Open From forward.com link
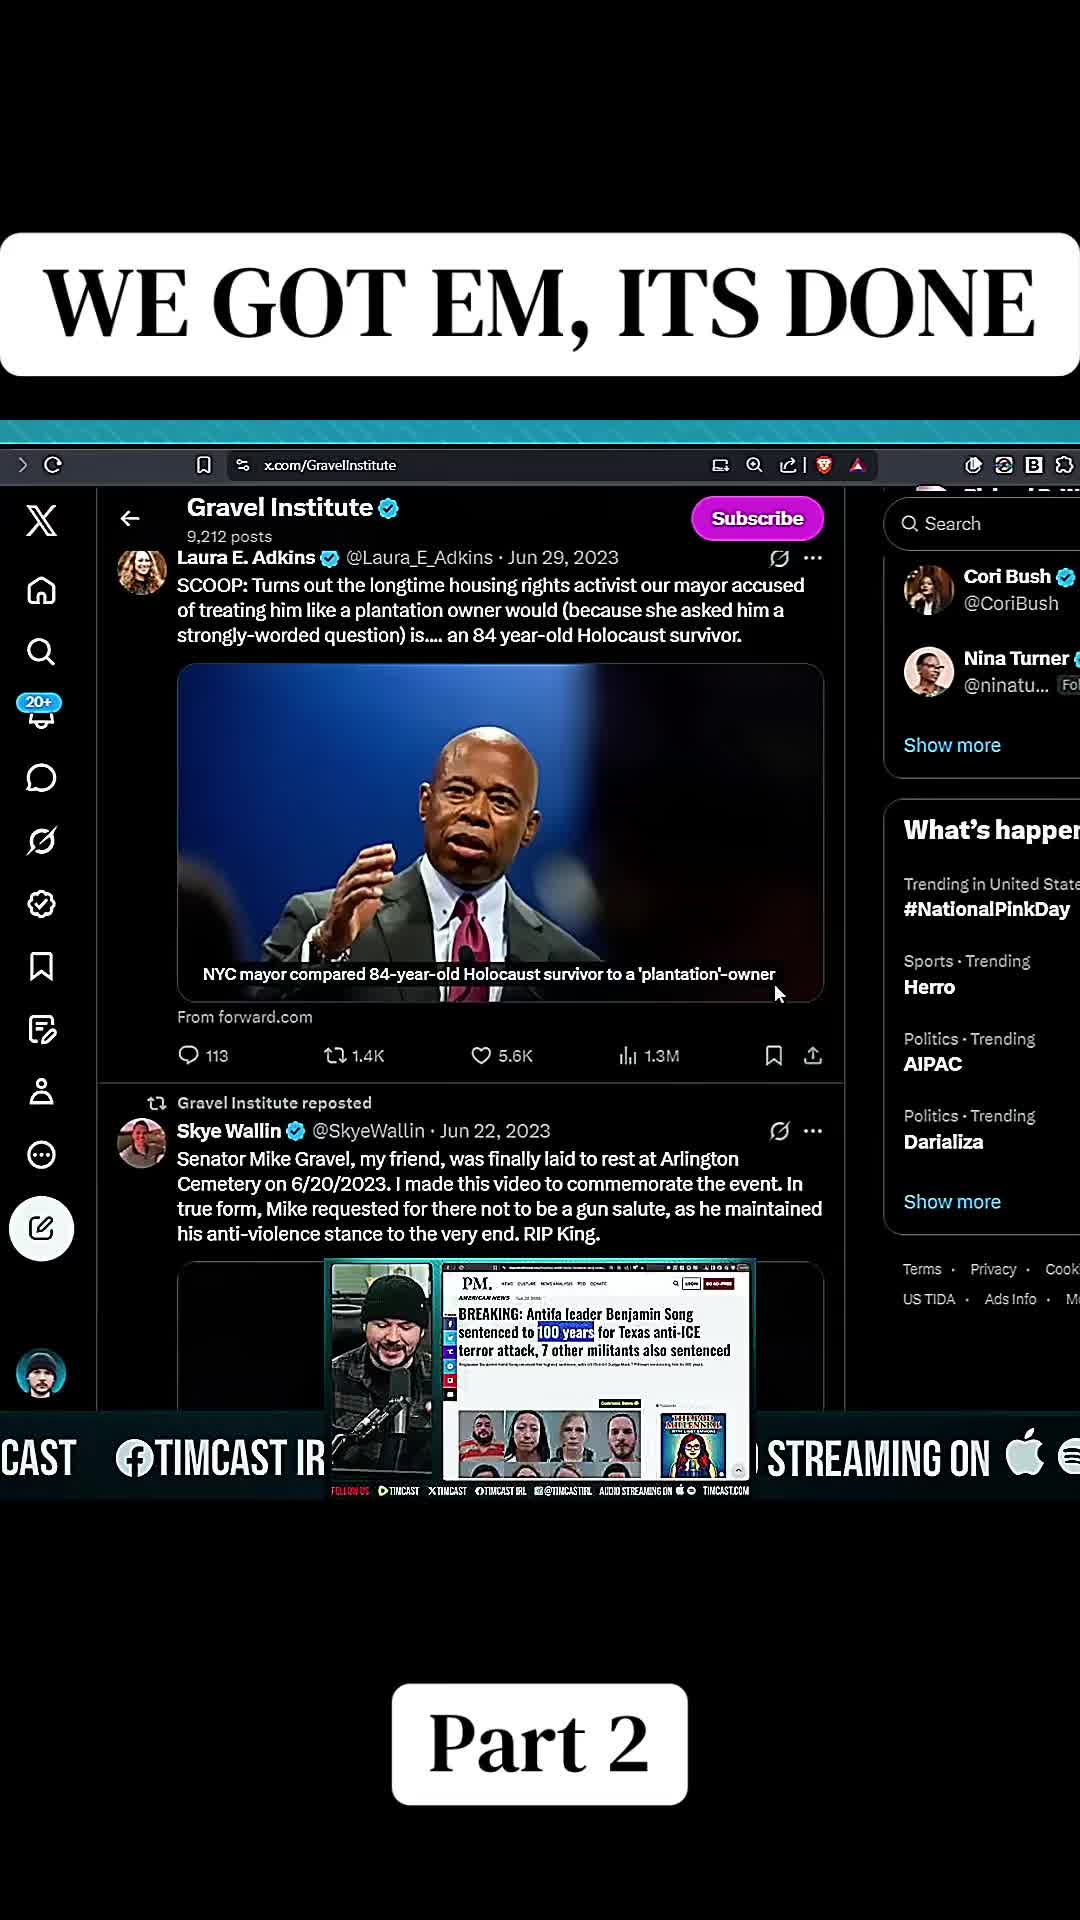The height and width of the screenshot is (1920, 1080). (245, 1017)
